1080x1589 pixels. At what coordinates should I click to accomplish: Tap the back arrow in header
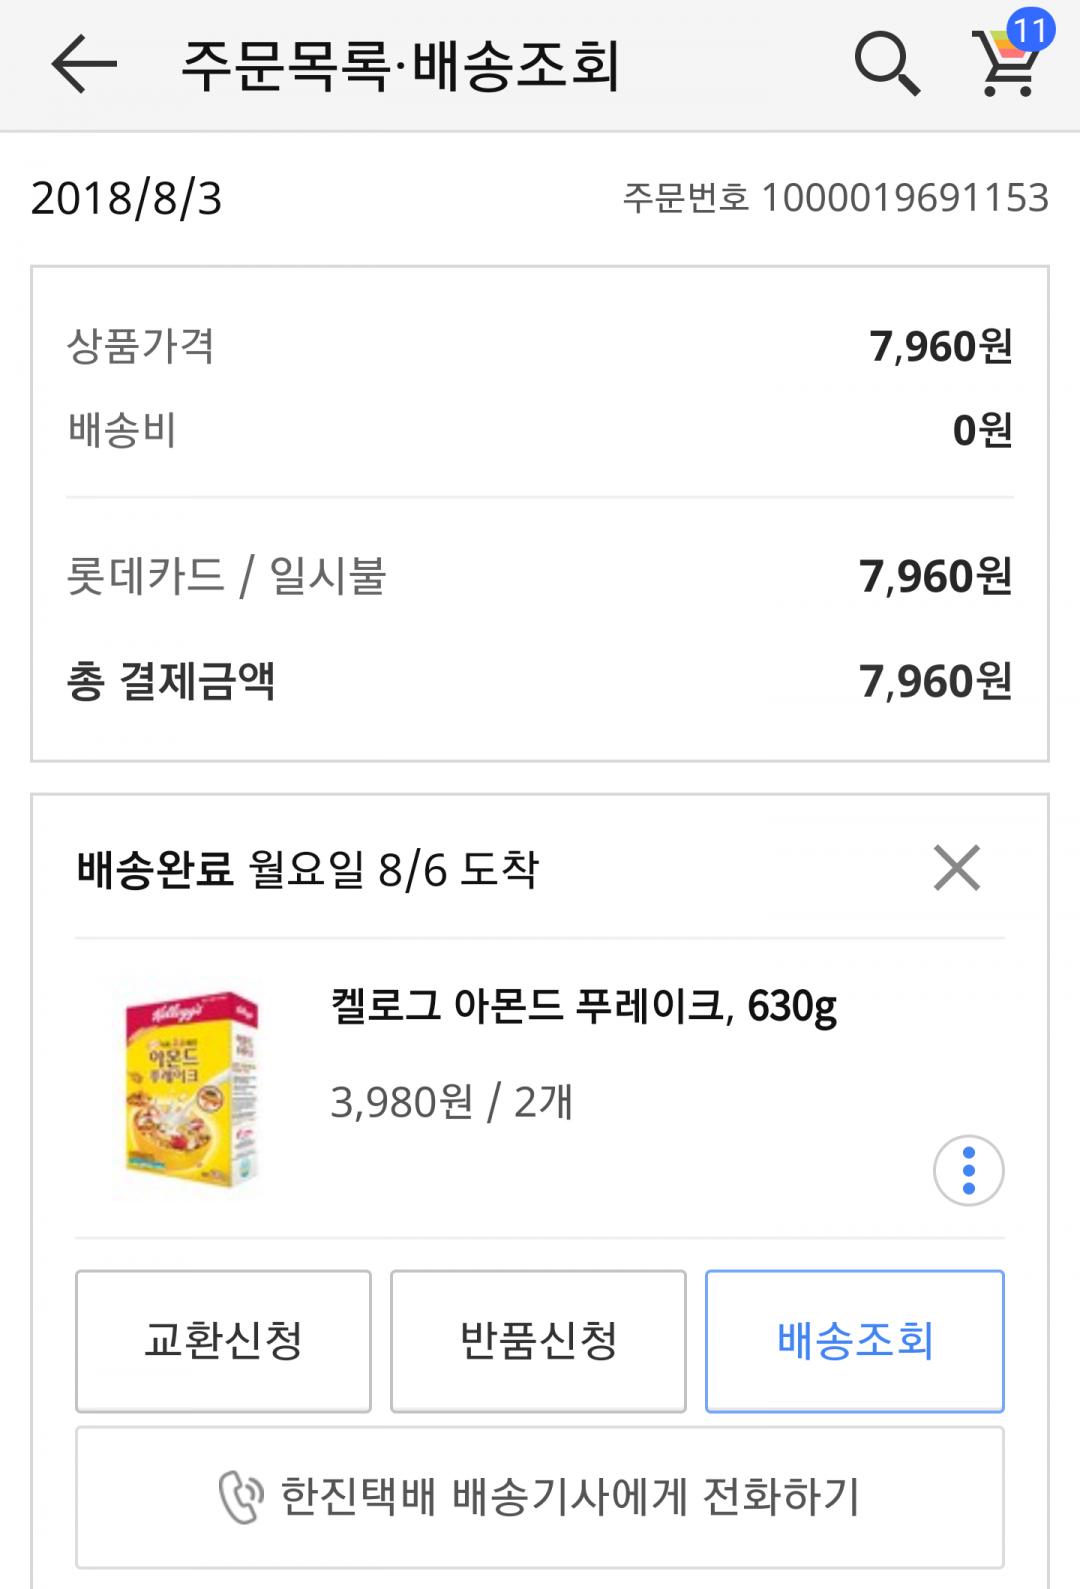click(84, 65)
